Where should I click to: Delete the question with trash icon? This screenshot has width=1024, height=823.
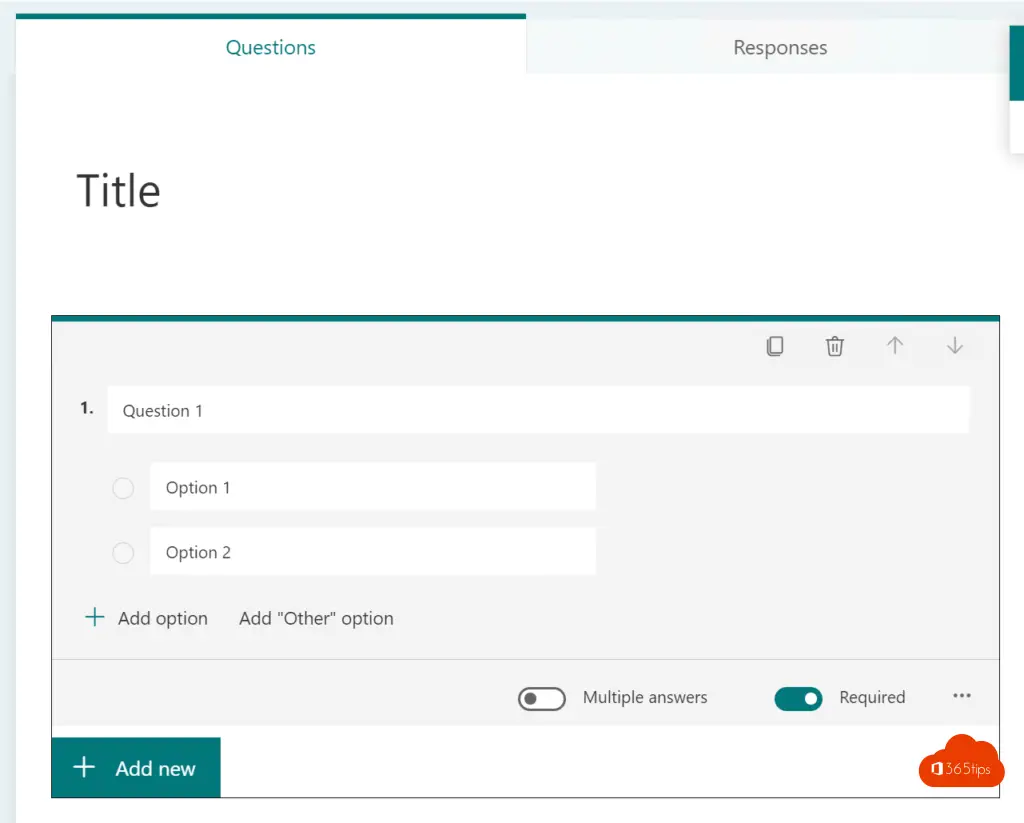tap(835, 346)
